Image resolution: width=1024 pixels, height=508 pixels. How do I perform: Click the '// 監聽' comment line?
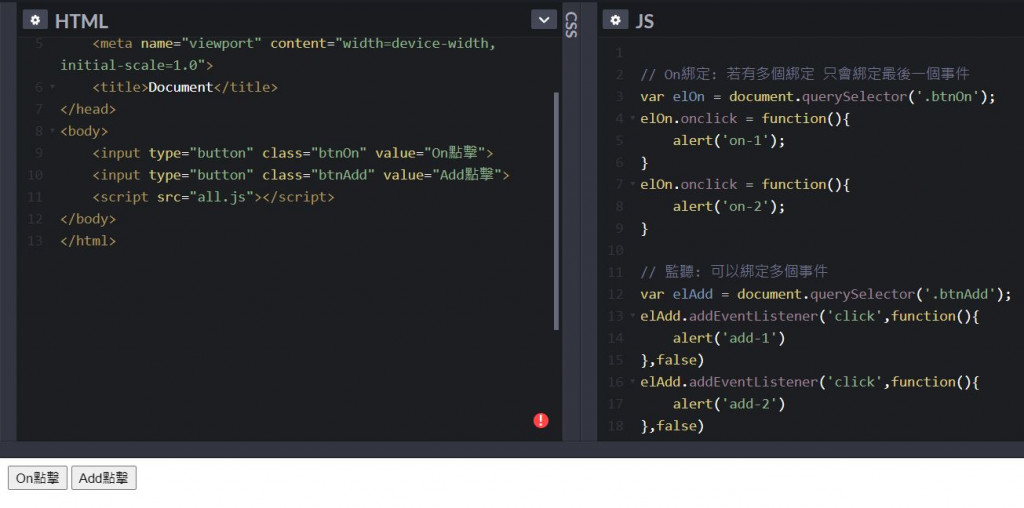[x=734, y=272]
